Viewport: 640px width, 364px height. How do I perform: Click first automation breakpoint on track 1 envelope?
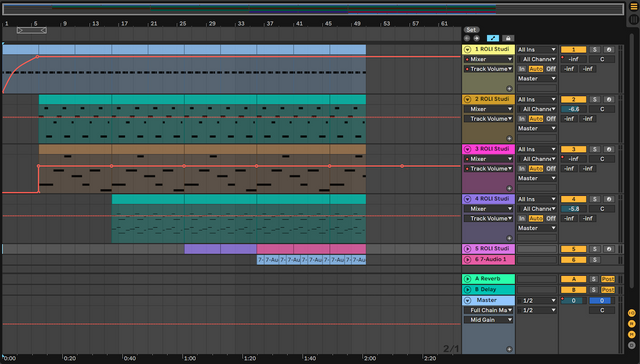tap(38, 57)
